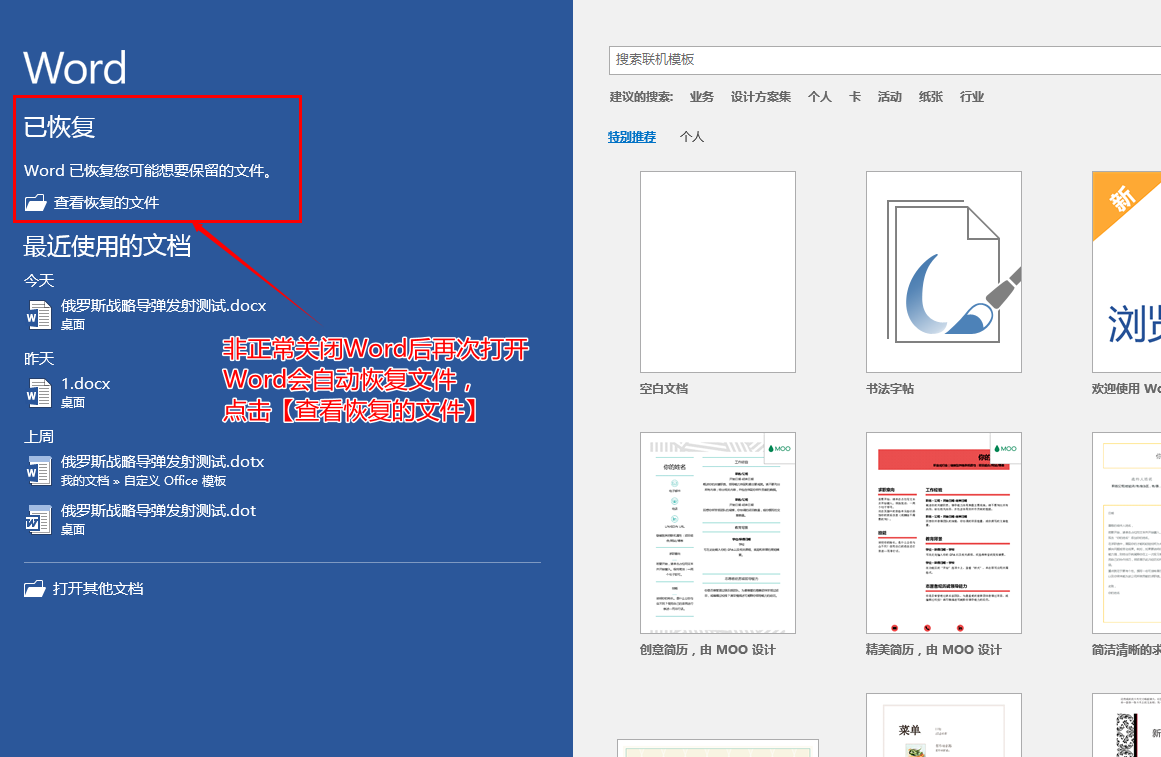This screenshot has height=757, width=1161.
Task: Select the 空白文档 blank document thumbnail
Action: tap(717, 272)
